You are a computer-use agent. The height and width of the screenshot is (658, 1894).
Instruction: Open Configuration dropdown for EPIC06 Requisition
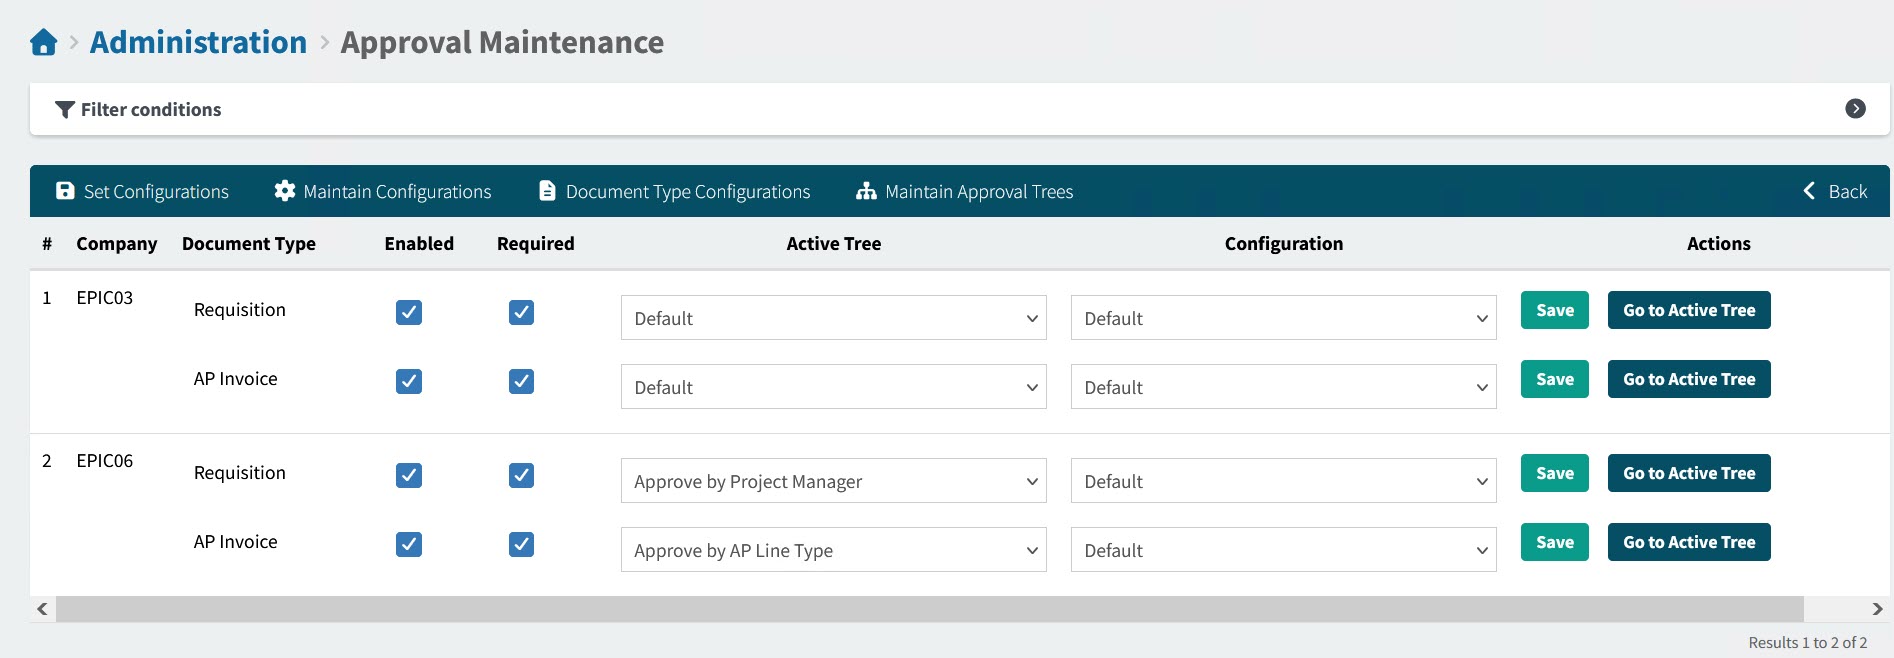pos(1284,481)
